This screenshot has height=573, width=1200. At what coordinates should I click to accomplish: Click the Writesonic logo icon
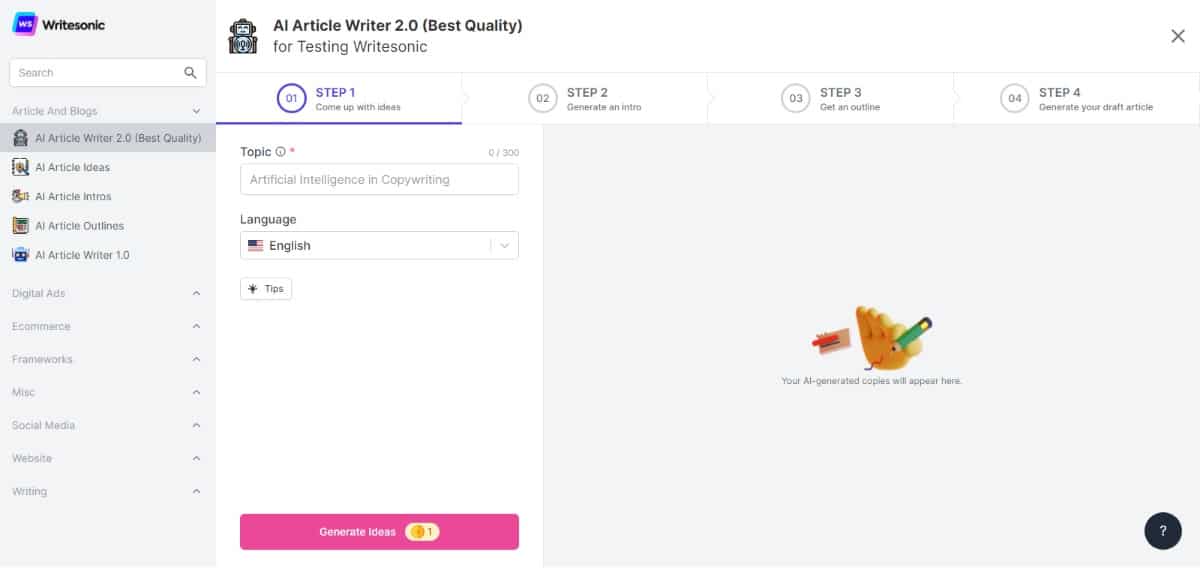pos(25,24)
